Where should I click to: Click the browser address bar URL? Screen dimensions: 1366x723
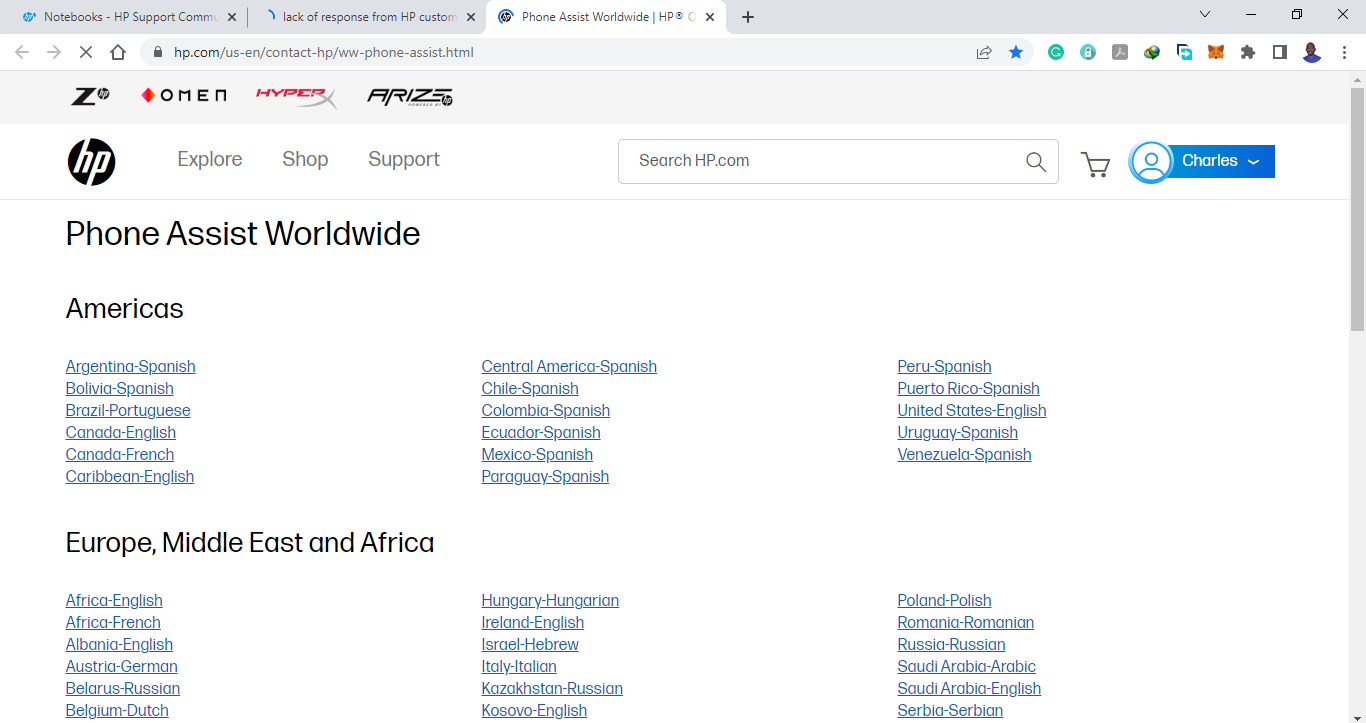click(x=324, y=52)
